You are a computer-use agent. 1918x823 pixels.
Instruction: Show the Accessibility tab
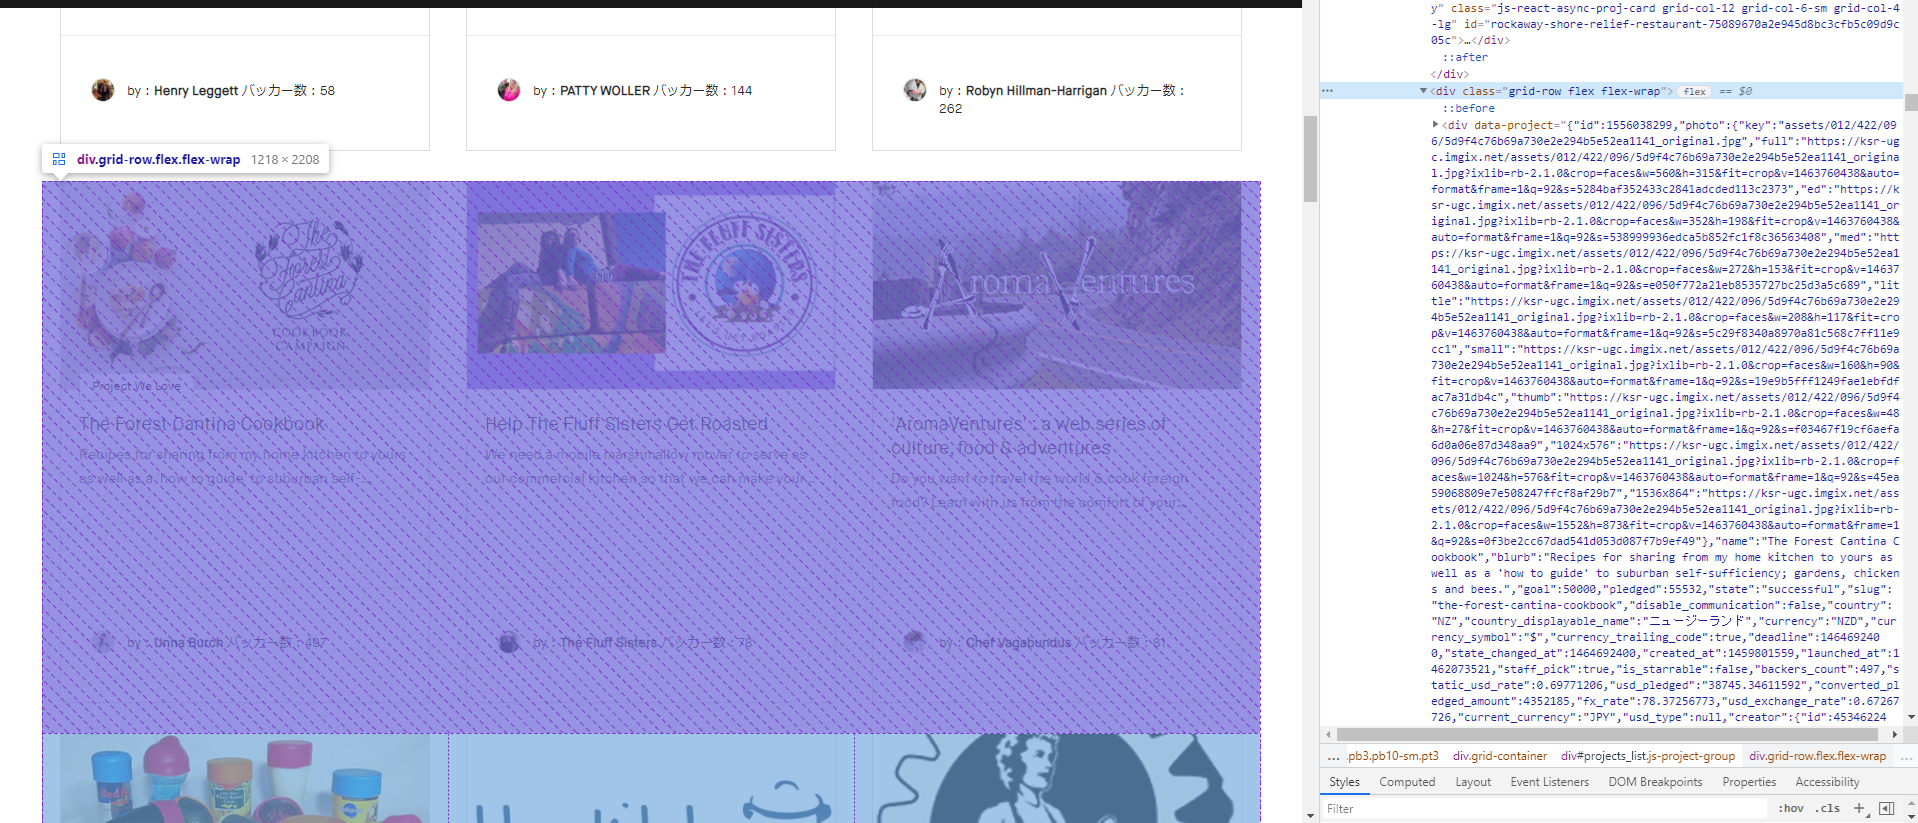click(1827, 782)
